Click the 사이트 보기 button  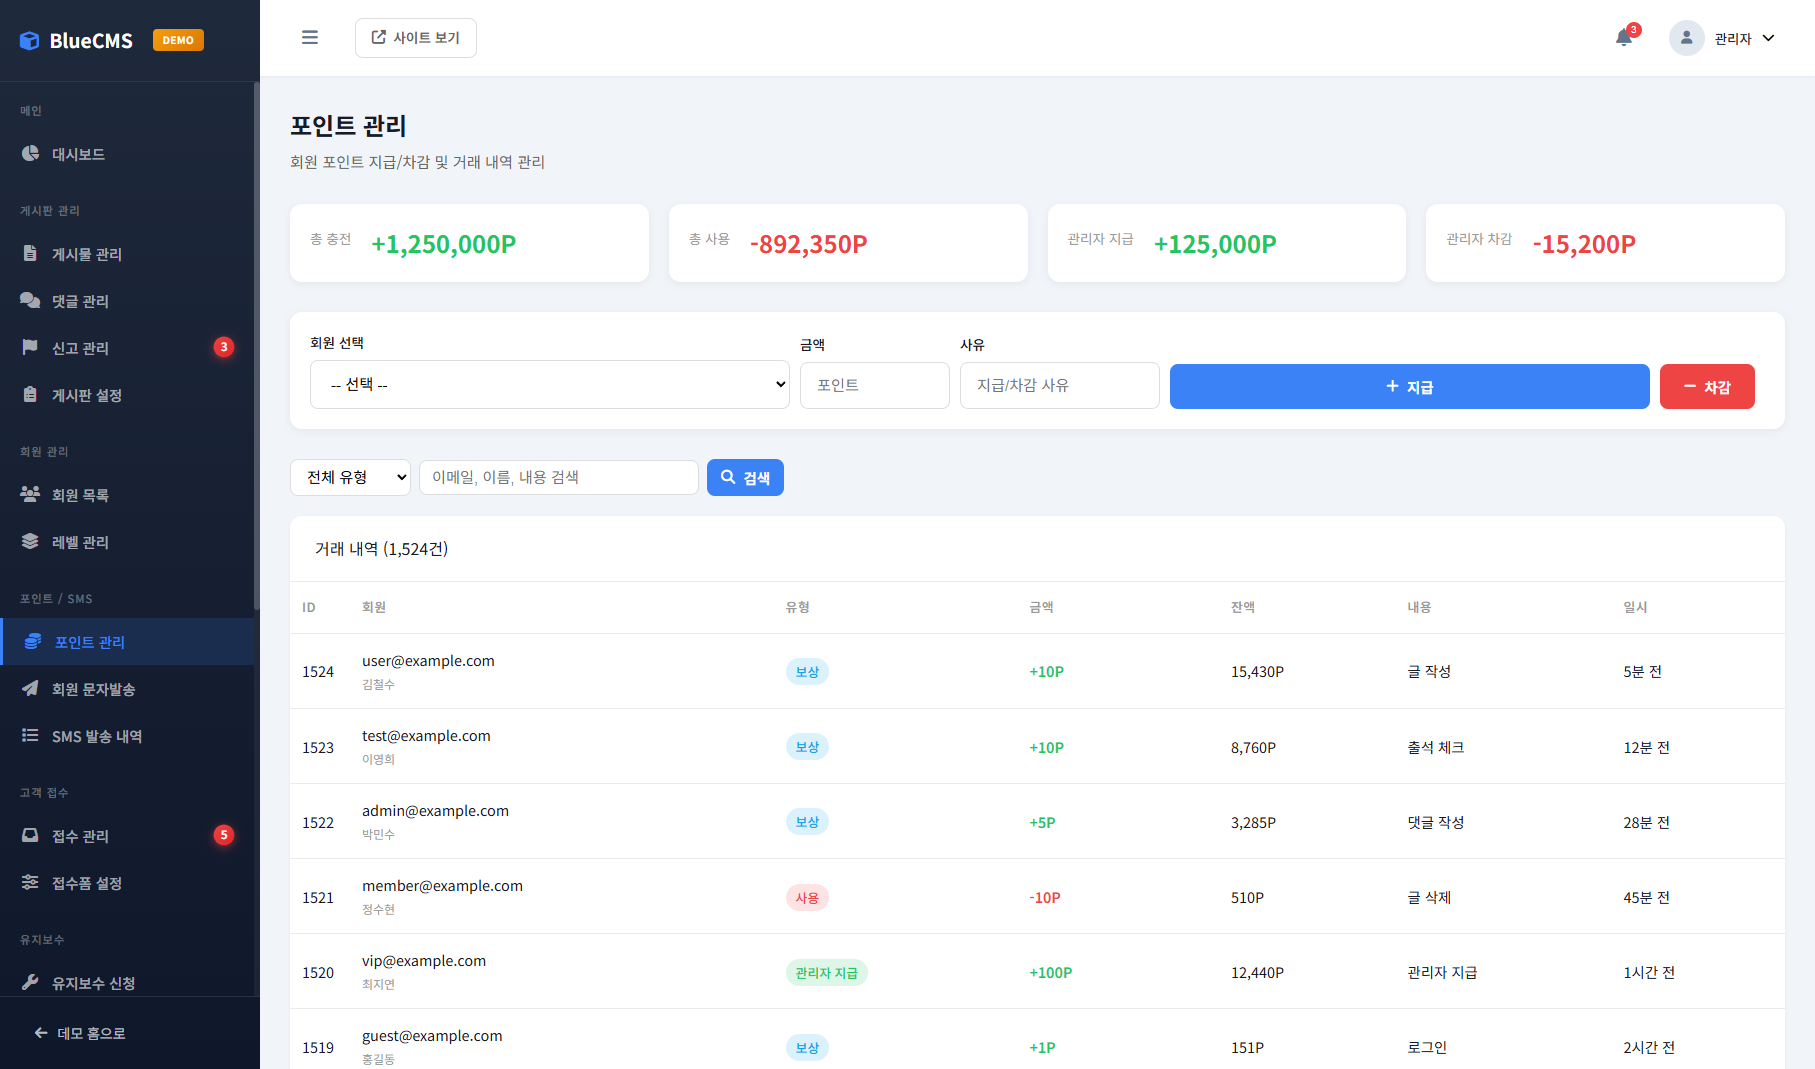tap(416, 38)
